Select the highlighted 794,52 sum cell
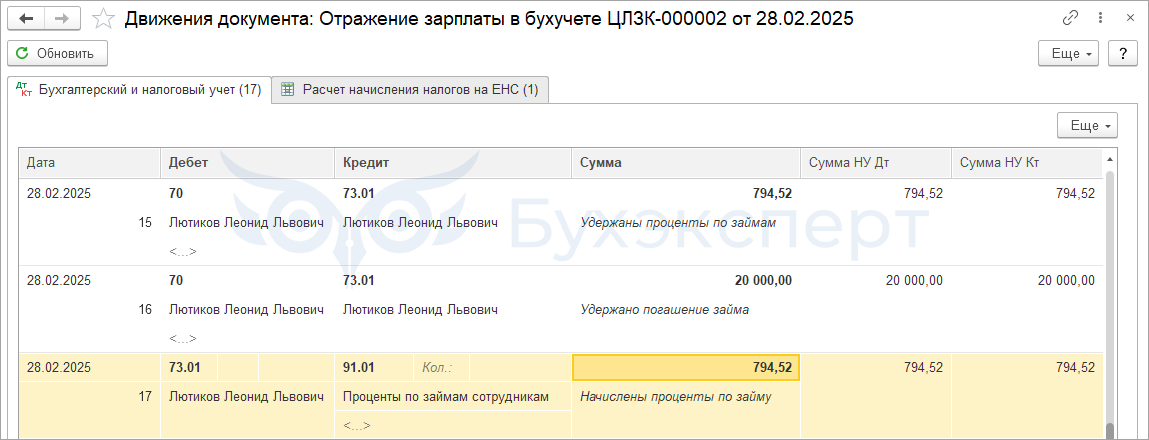The height and width of the screenshot is (440, 1149). [x=686, y=367]
